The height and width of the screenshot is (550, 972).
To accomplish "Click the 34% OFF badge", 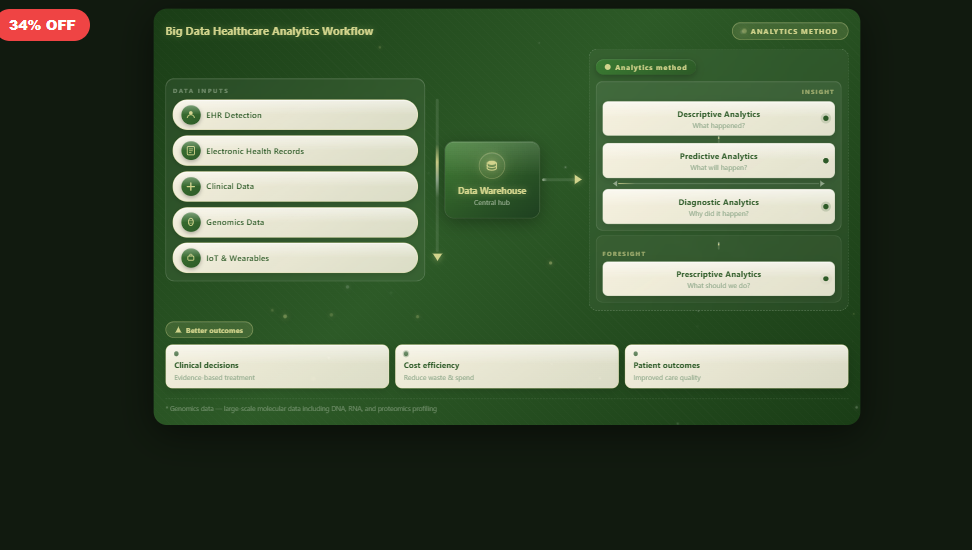I will (x=43, y=25).
